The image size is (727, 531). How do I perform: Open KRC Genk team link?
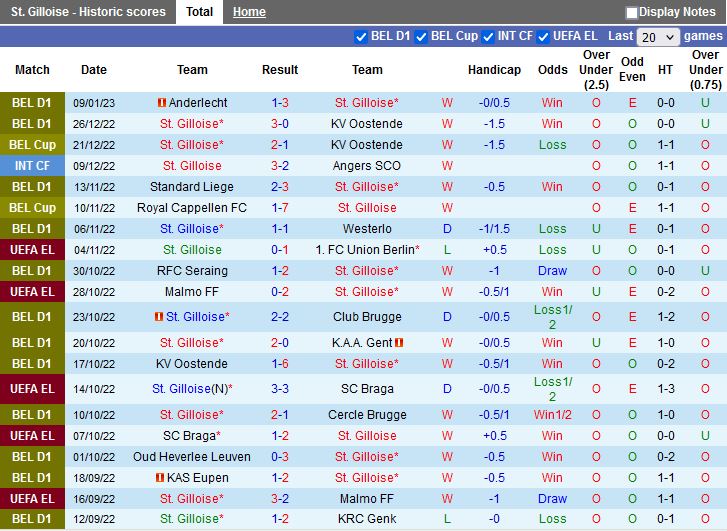coord(367,518)
